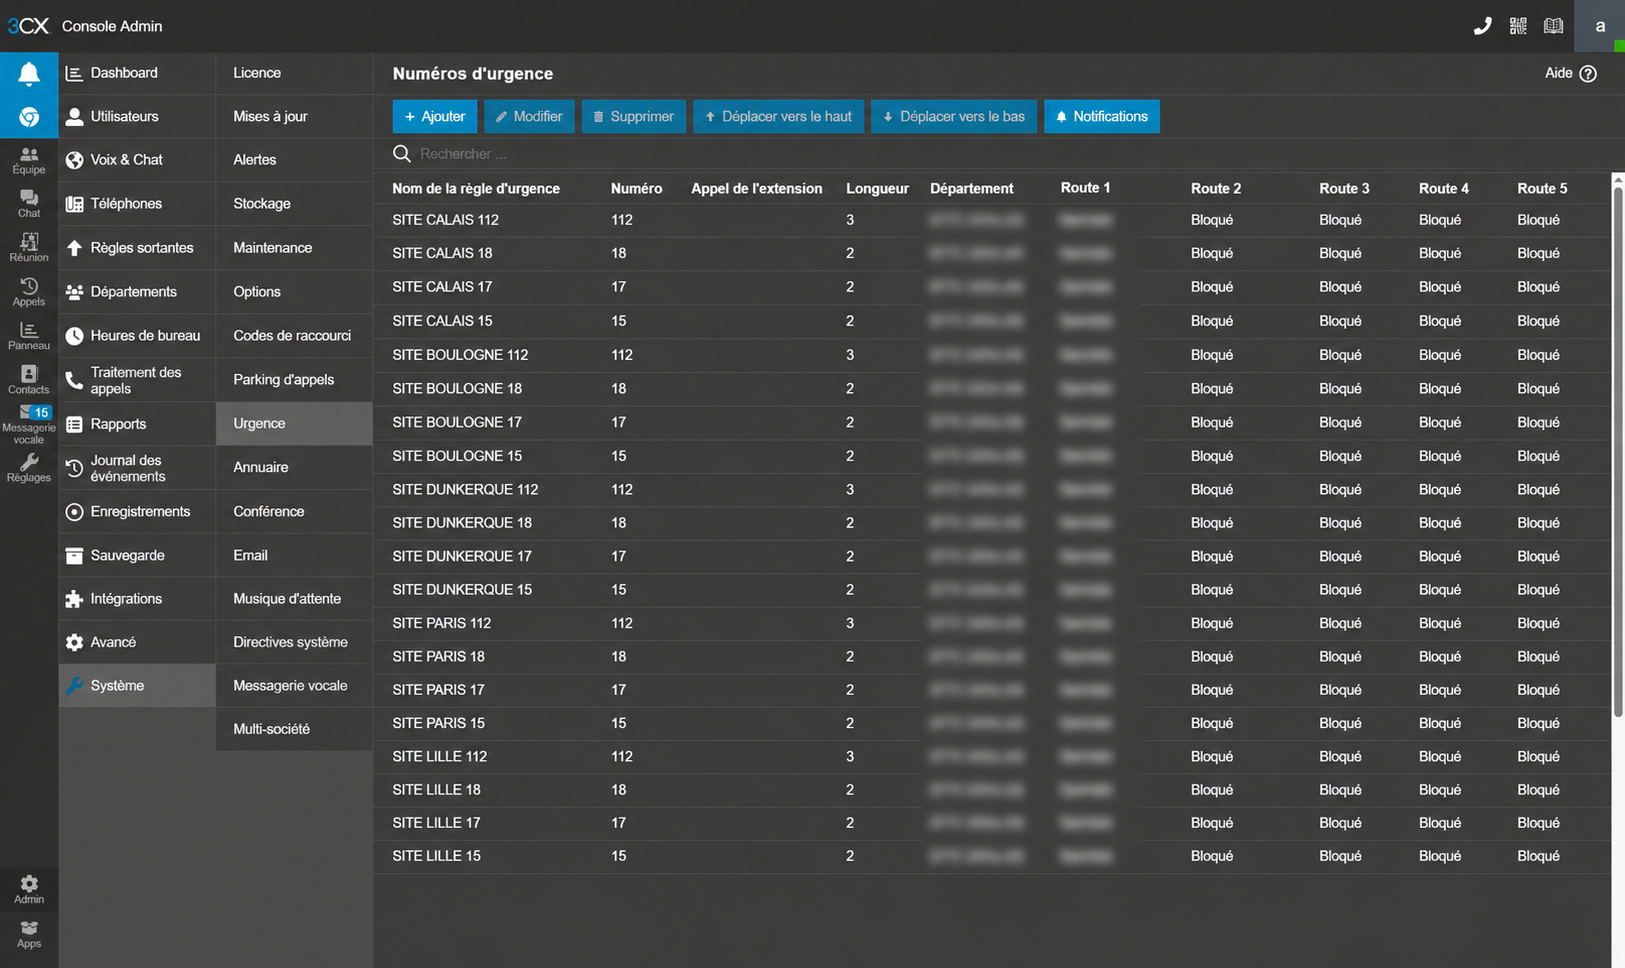1625x968 pixels.
Task: Select row SITE PARIS 15
Action: [x=992, y=723]
